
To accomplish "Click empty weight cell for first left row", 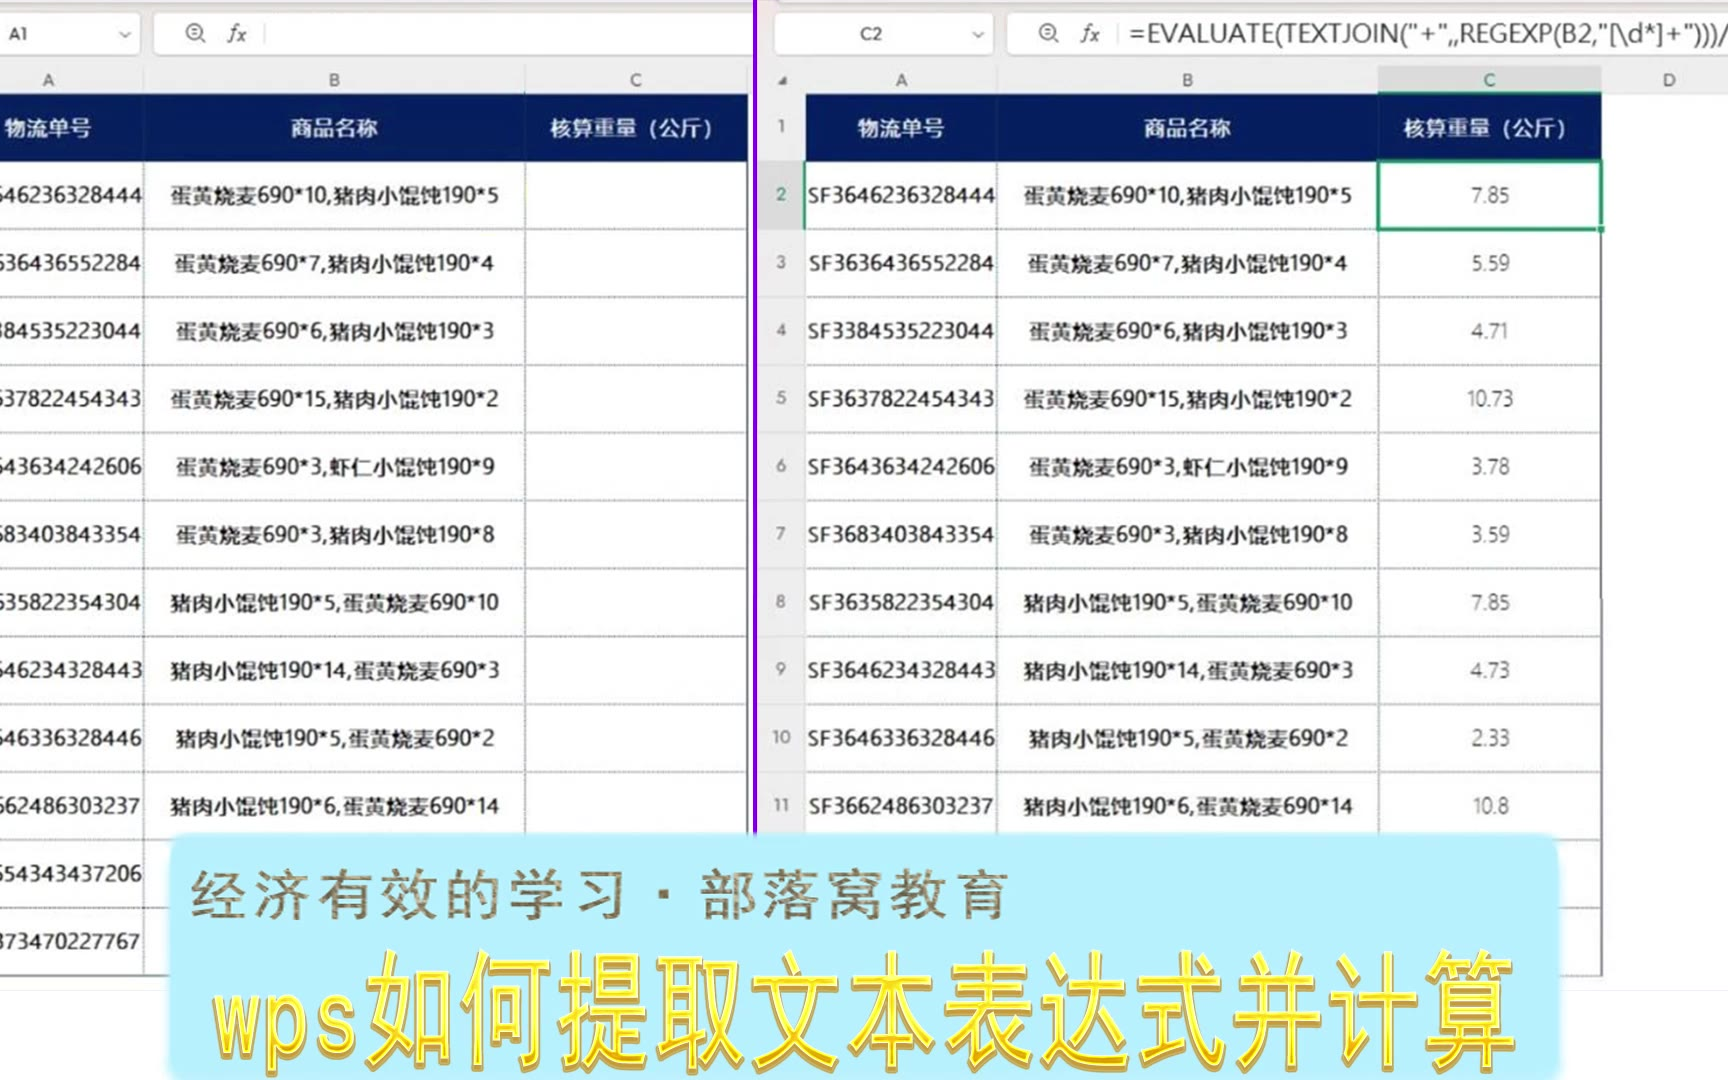I will coord(635,195).
